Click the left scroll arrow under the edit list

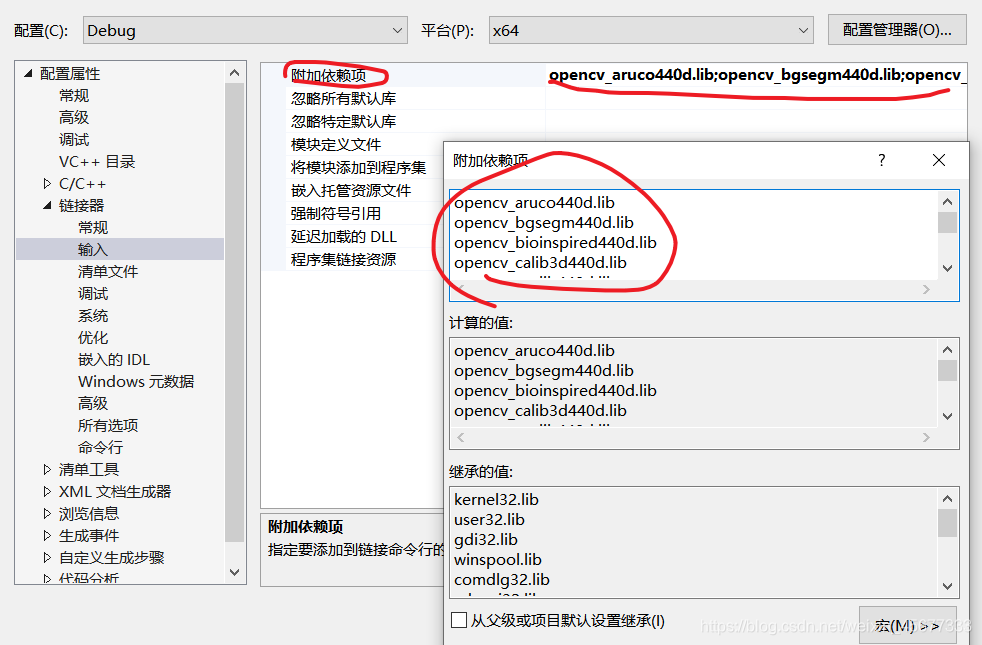point(460,290)
